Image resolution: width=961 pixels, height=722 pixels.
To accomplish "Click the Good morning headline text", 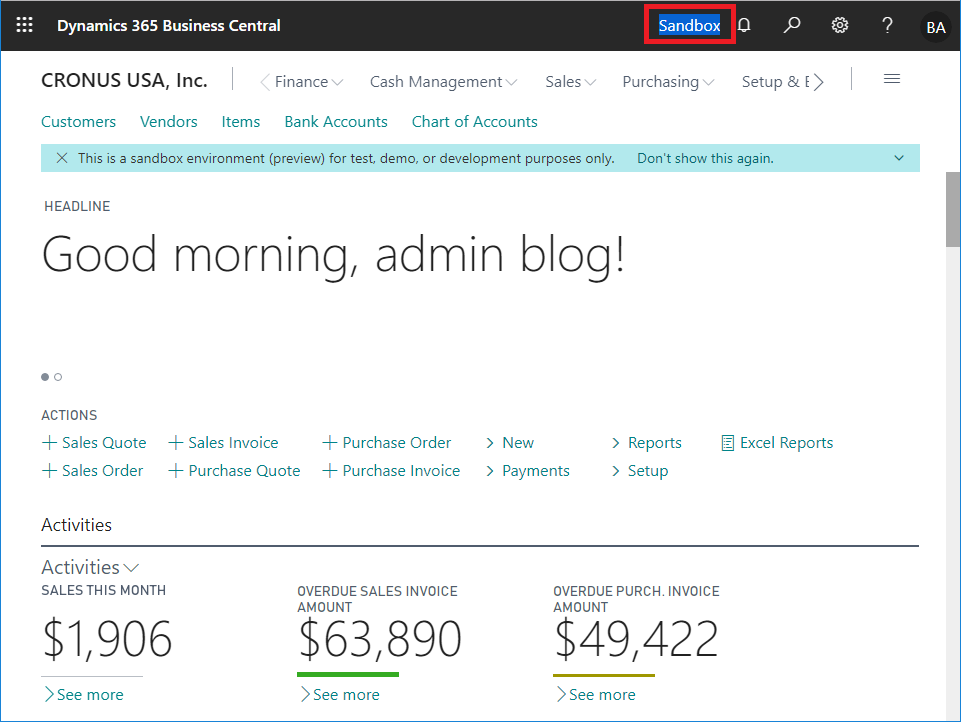I will (333, 254).
